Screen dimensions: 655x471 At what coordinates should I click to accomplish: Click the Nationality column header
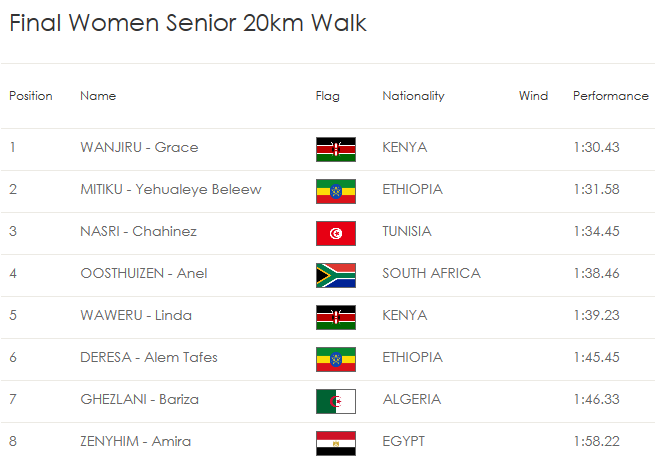[414, 96]
